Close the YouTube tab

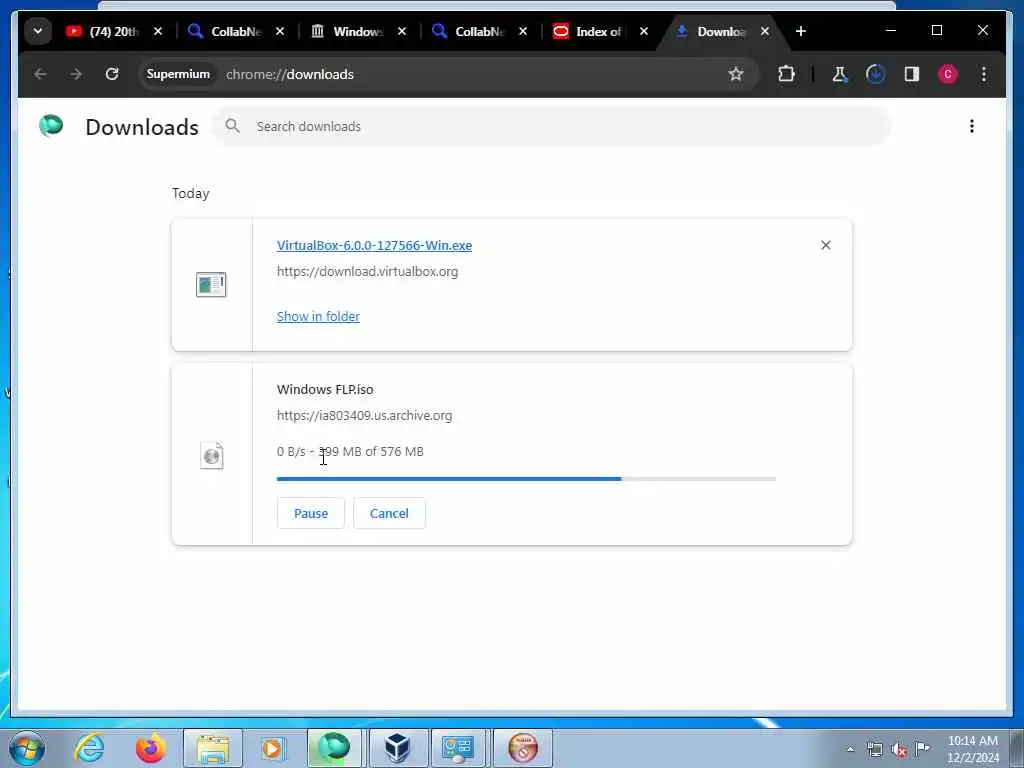pyautogui.click(x=158, y=31)
